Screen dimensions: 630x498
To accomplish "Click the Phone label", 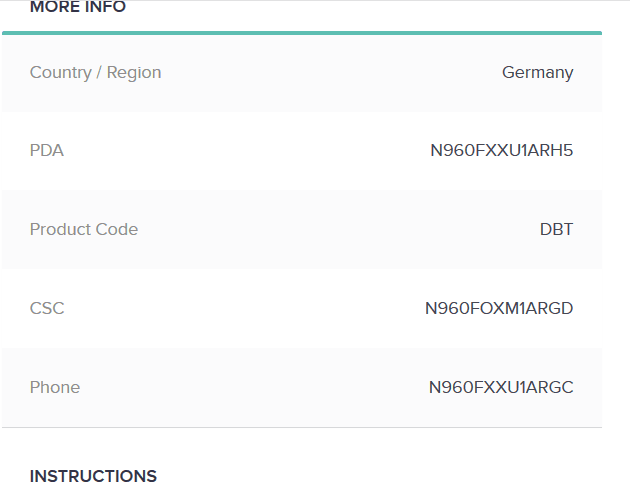I will coord(55,387).
